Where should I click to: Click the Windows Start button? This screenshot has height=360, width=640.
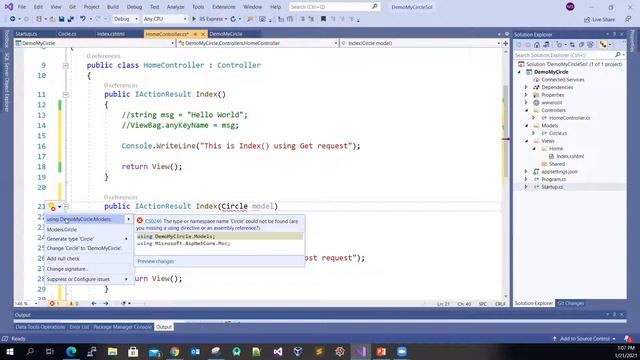9,351
